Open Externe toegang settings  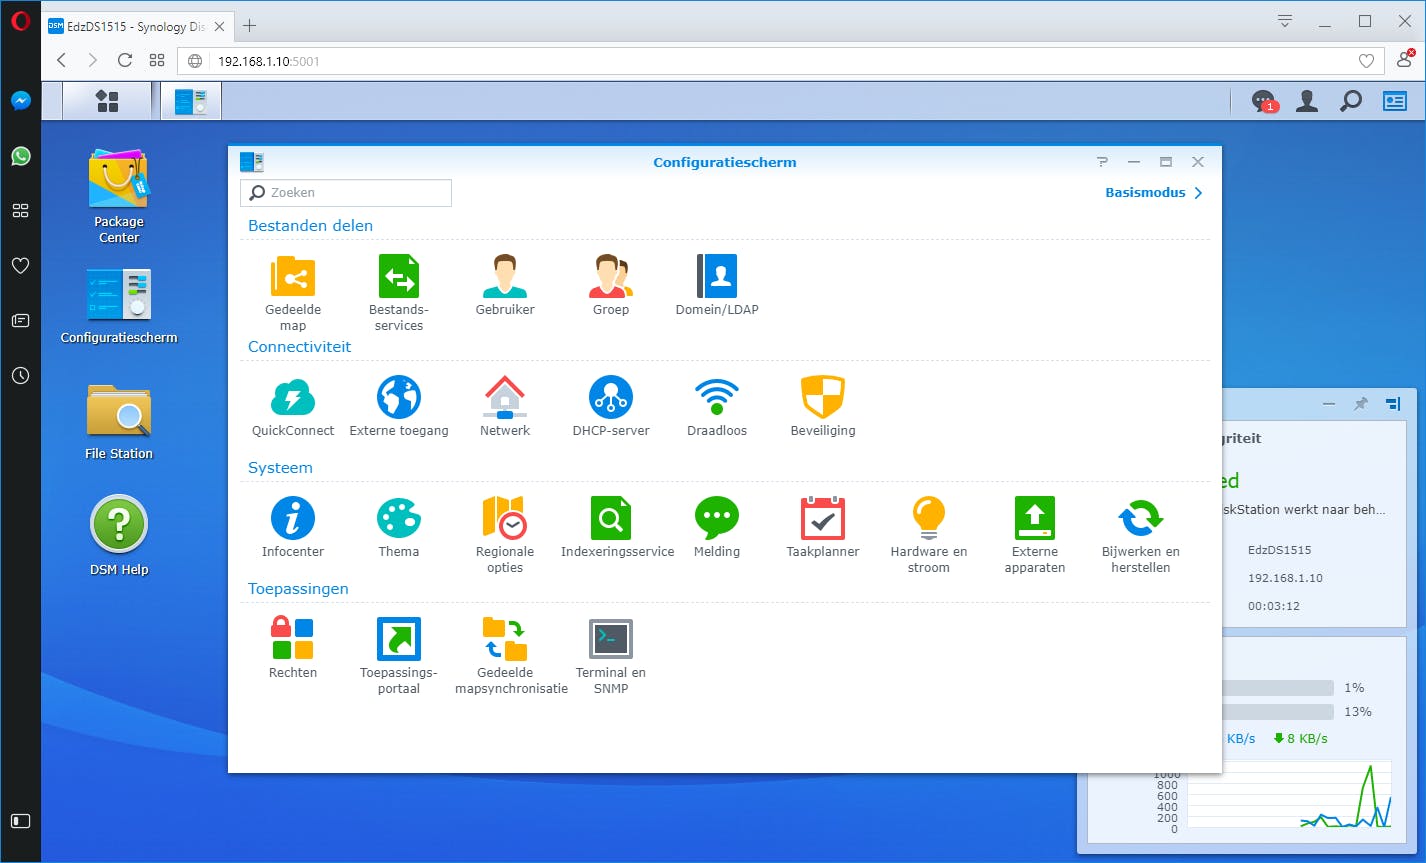click(399, 406)
